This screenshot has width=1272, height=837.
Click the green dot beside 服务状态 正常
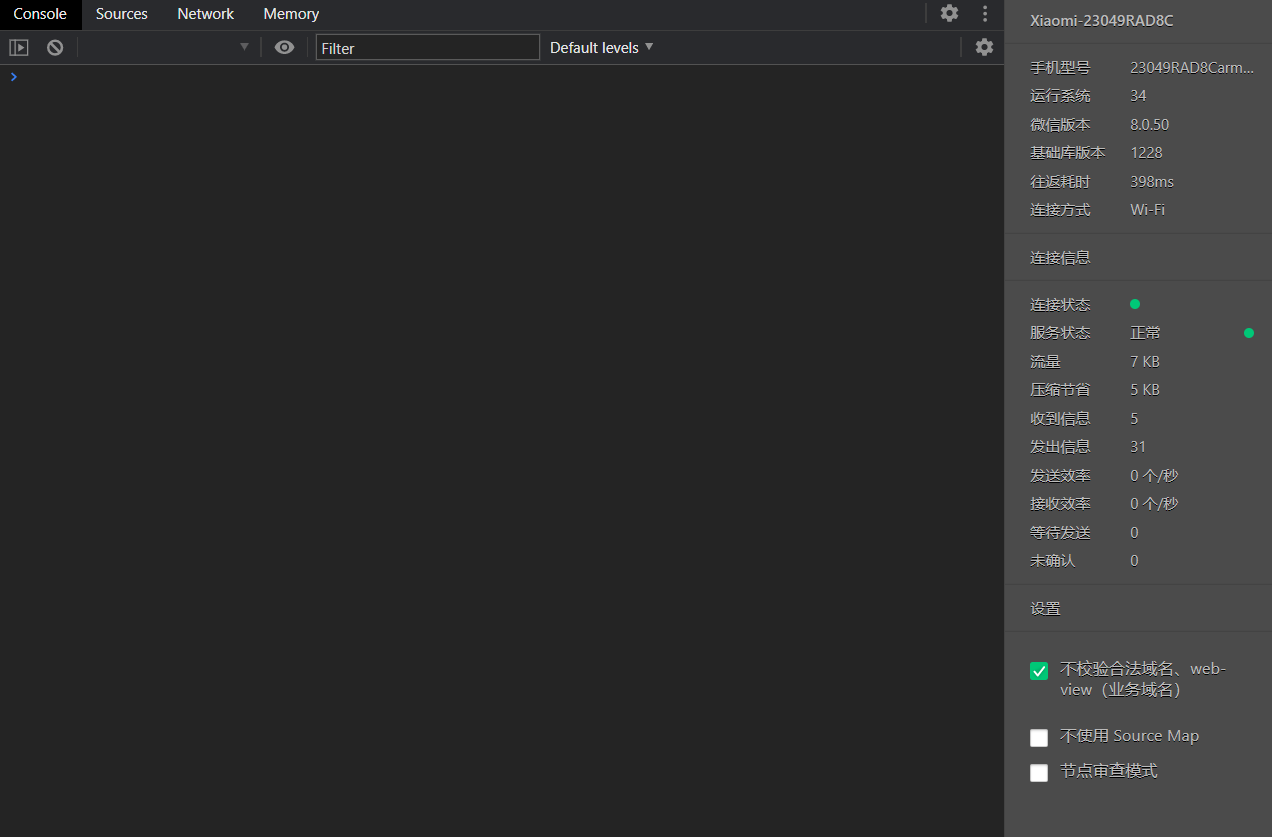click(x=1249, y=333)
